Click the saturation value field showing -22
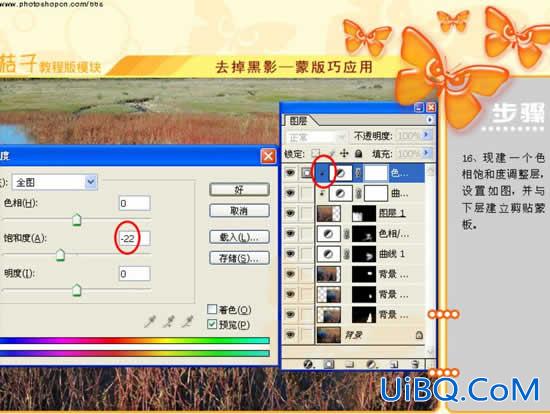 [x=134, y=239]
